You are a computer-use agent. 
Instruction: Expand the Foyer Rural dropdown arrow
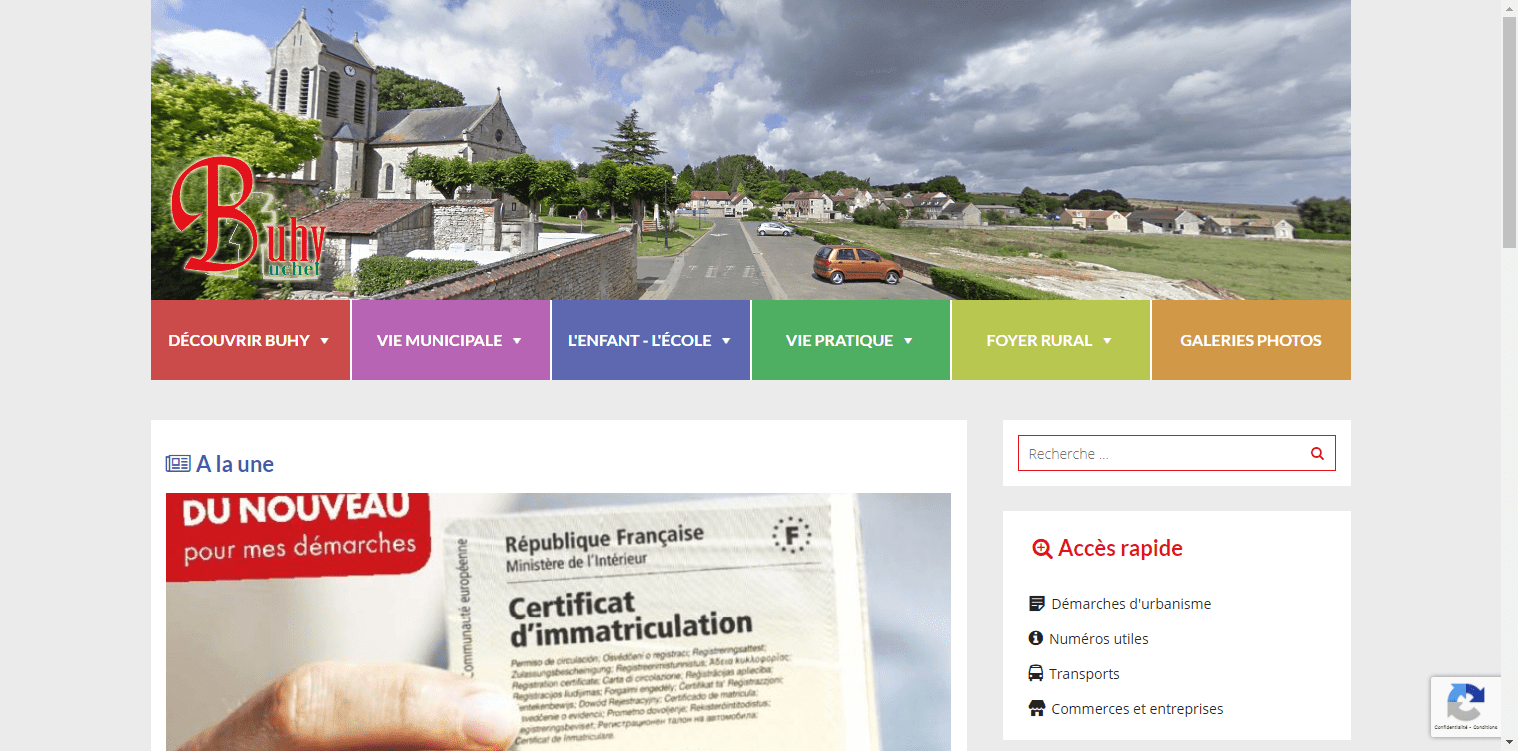(1107, 341)
